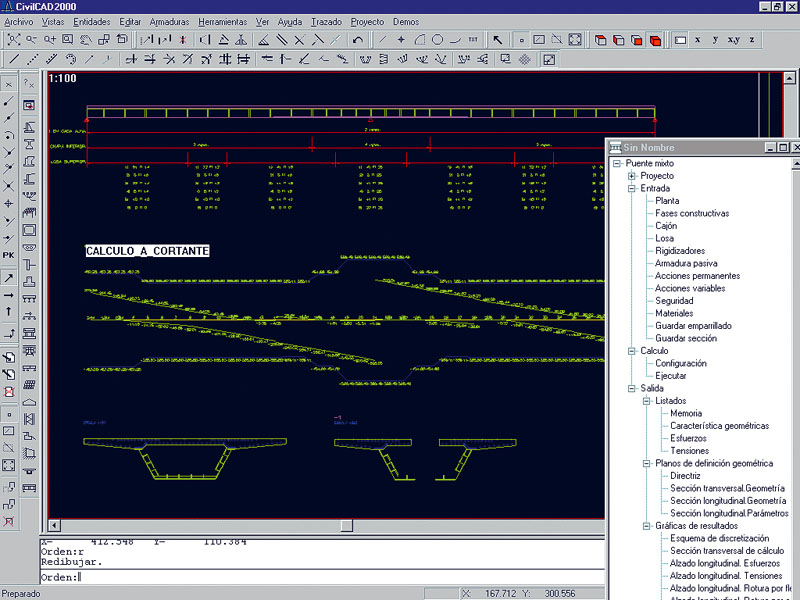
Task: Click the undo arrow icon
Action: point(358,40)
